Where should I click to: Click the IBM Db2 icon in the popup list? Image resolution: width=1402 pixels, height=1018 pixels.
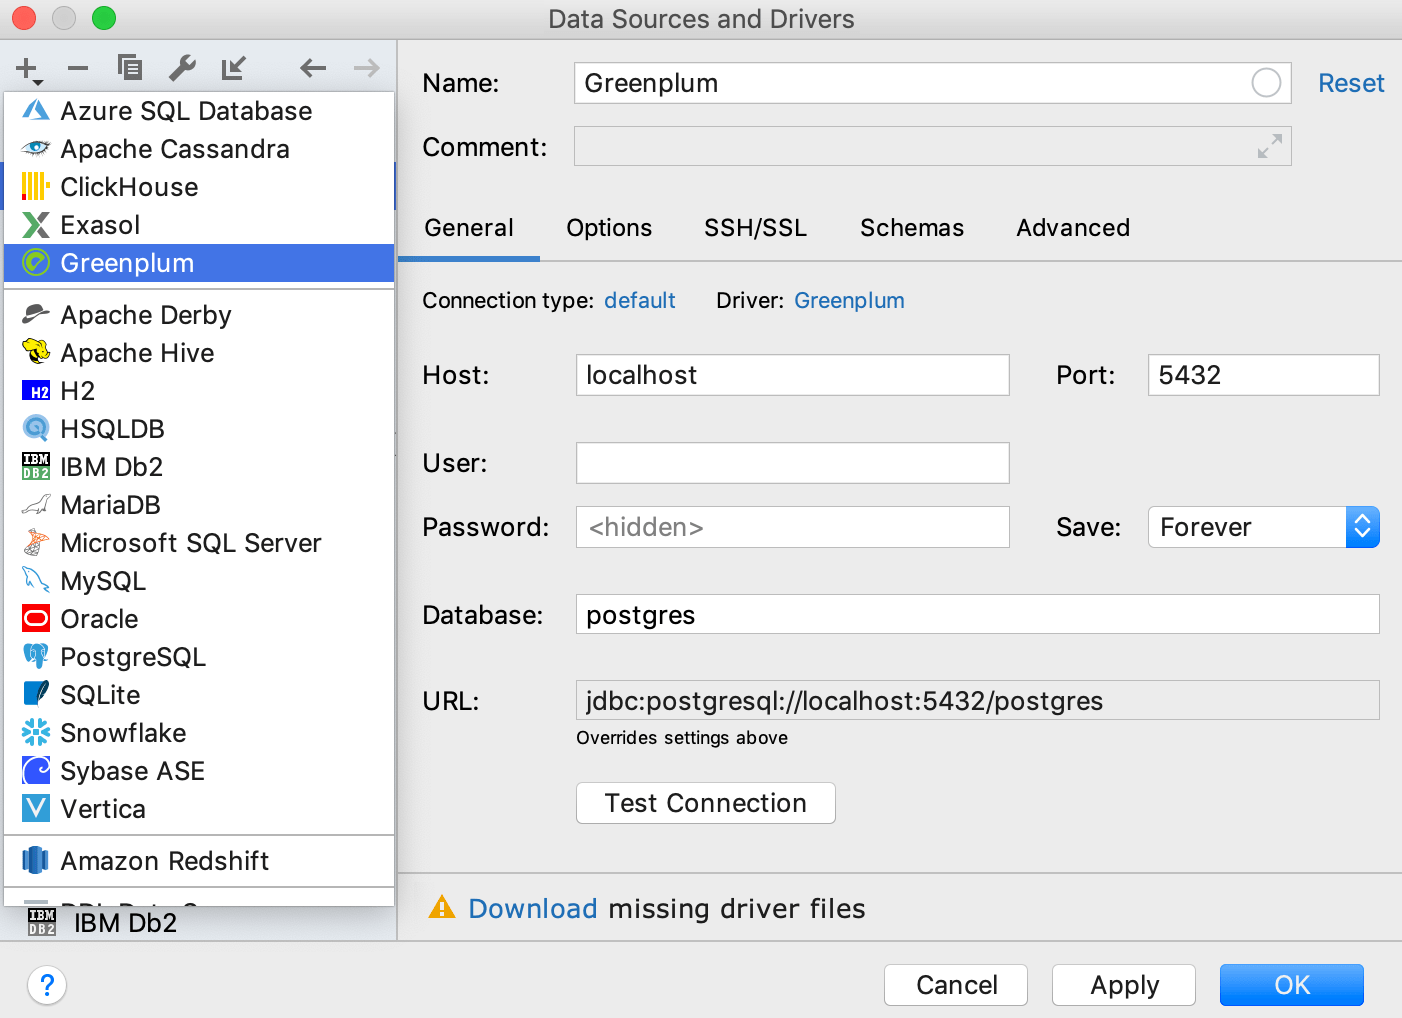(x=36, y=467)
